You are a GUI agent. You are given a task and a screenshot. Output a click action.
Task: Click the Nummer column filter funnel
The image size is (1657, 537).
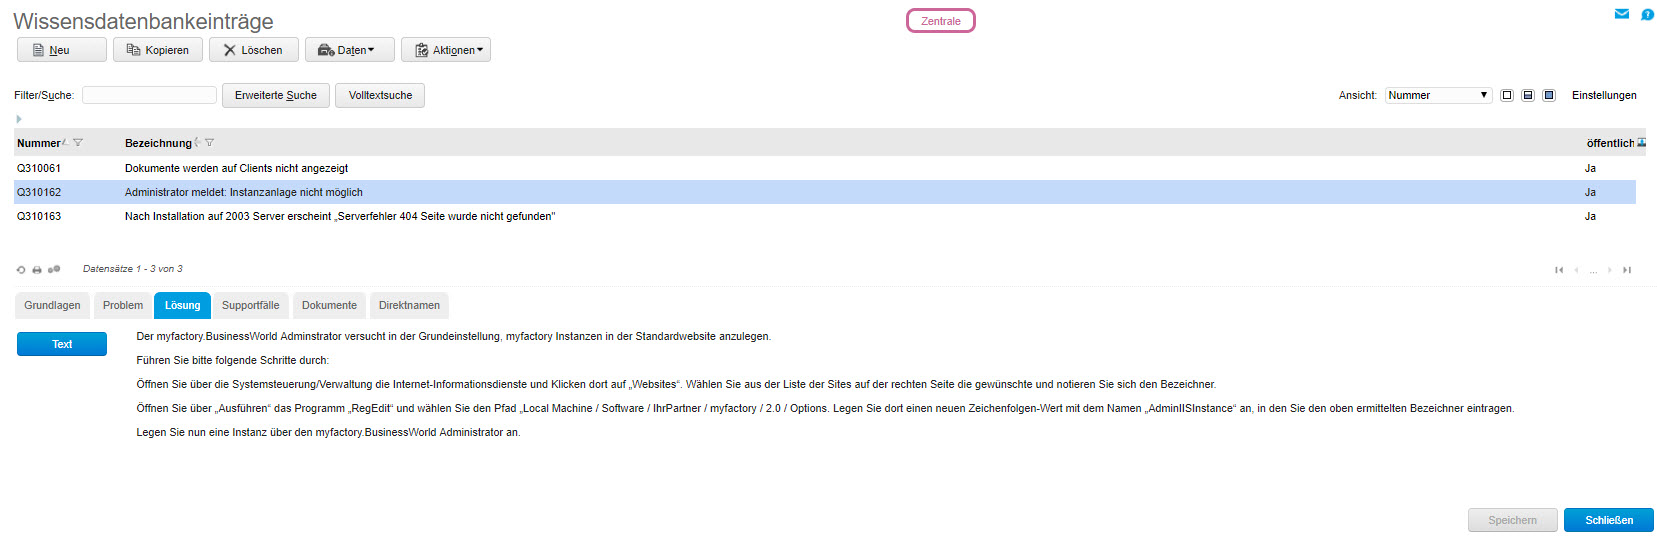coord(78,143)
